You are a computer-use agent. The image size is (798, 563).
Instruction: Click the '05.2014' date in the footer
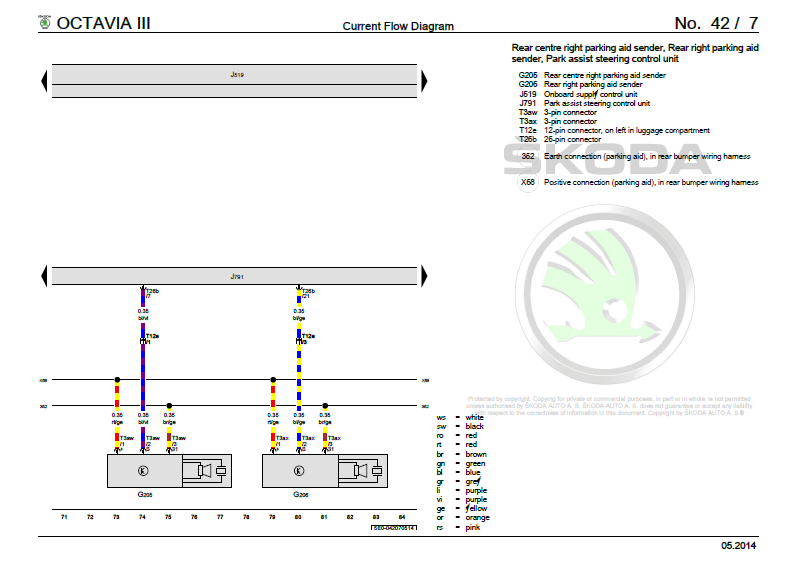738,546
